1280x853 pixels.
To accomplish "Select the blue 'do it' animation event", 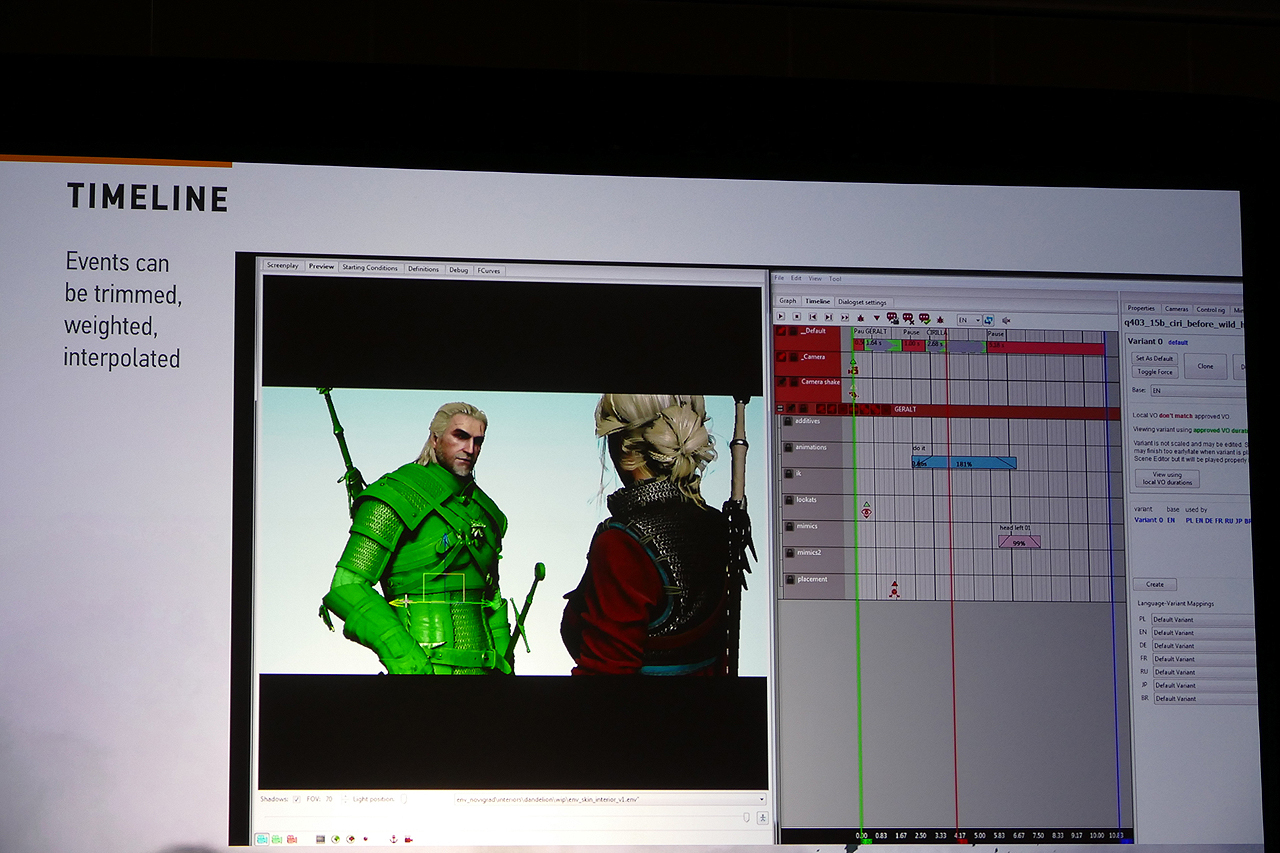I will click(x=964, y=463).
